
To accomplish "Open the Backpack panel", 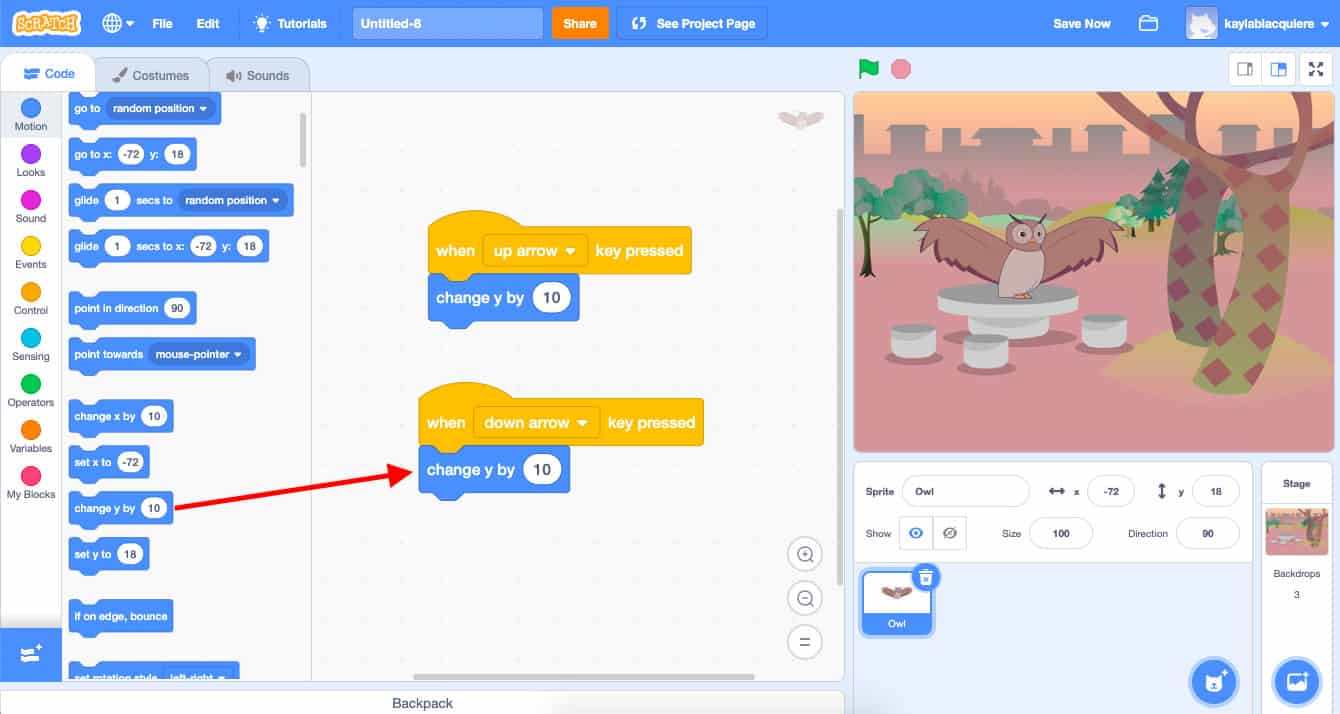I will [422, 703].
